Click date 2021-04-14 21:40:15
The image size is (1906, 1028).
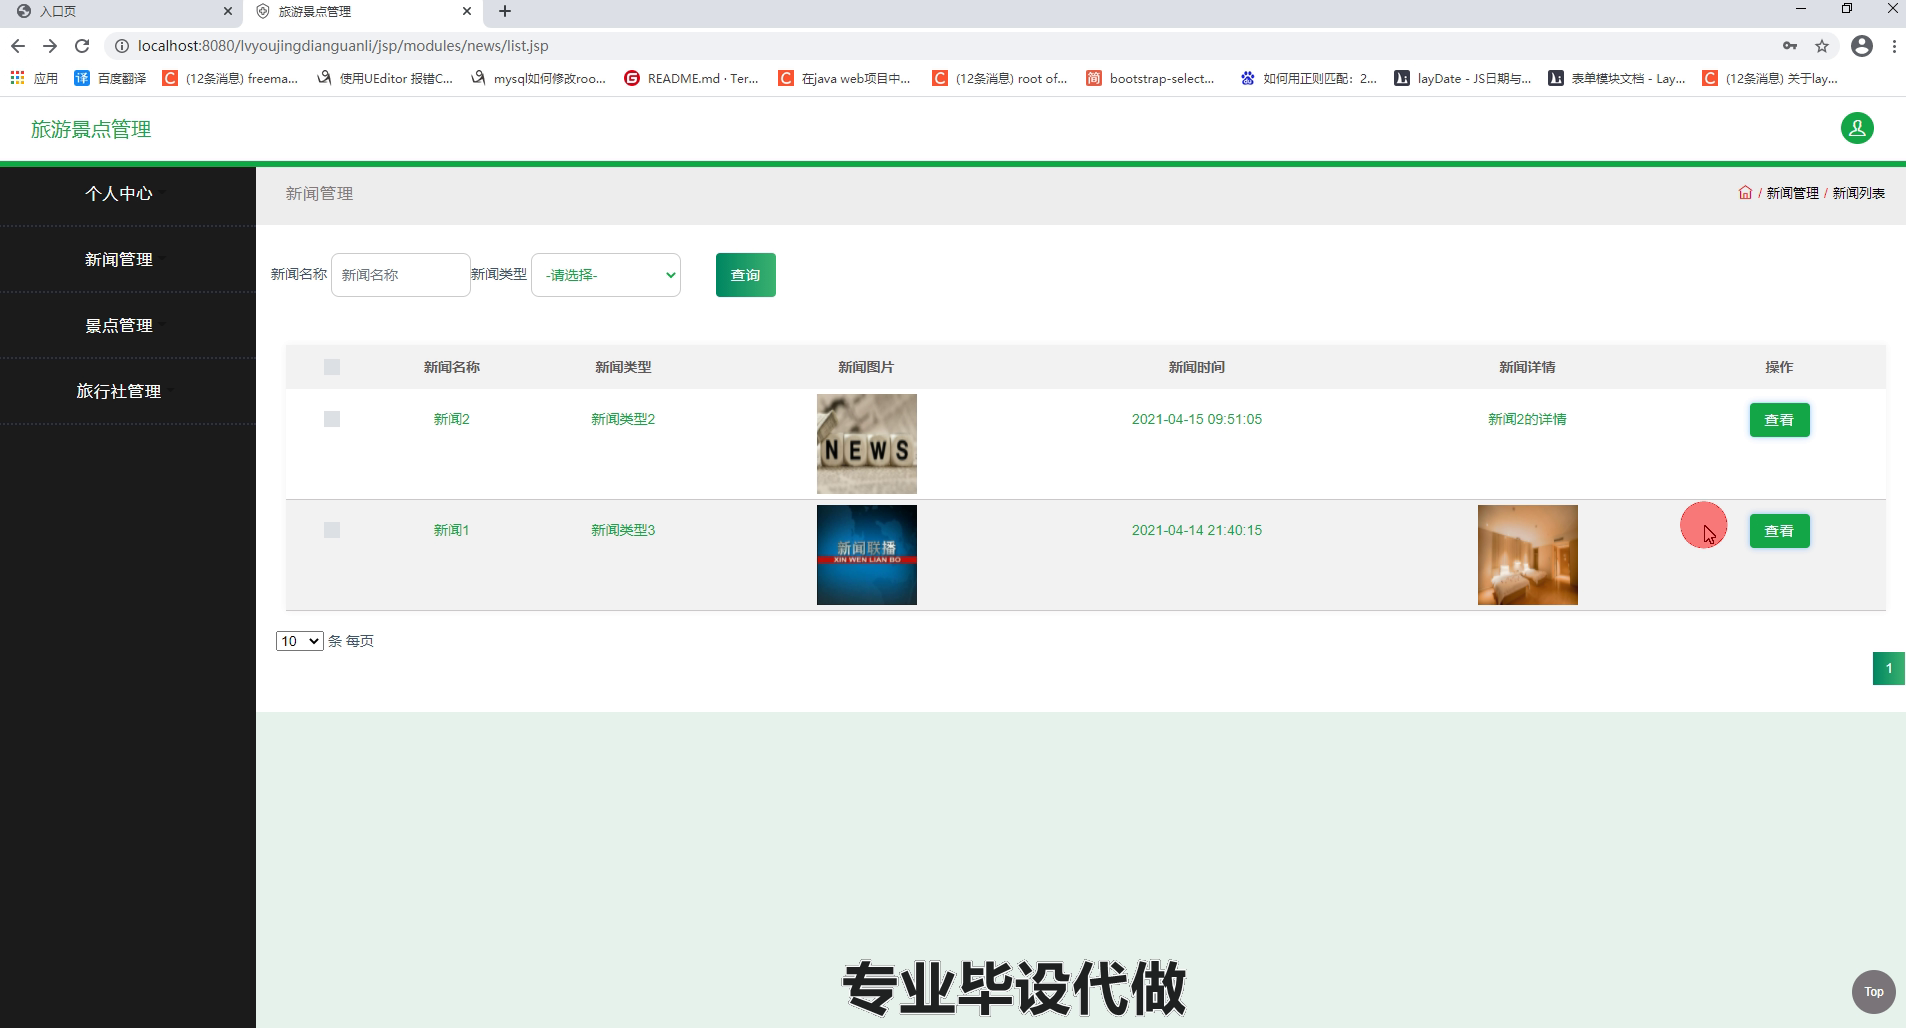(x=1197, y=530)
